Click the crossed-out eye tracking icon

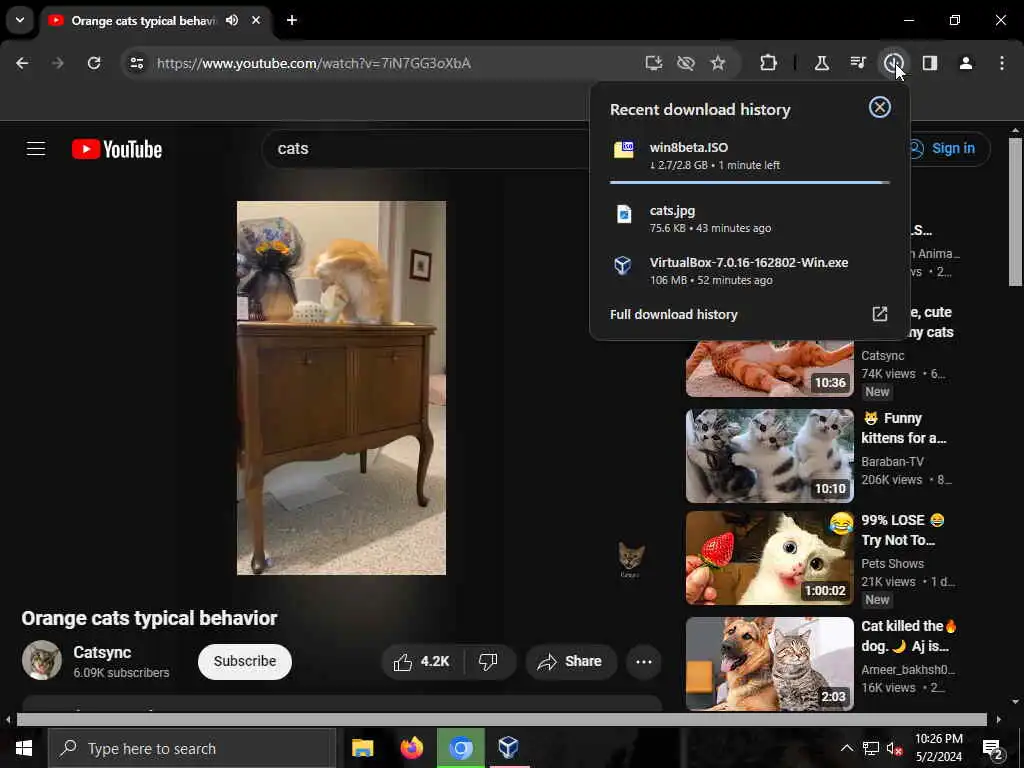686,63
